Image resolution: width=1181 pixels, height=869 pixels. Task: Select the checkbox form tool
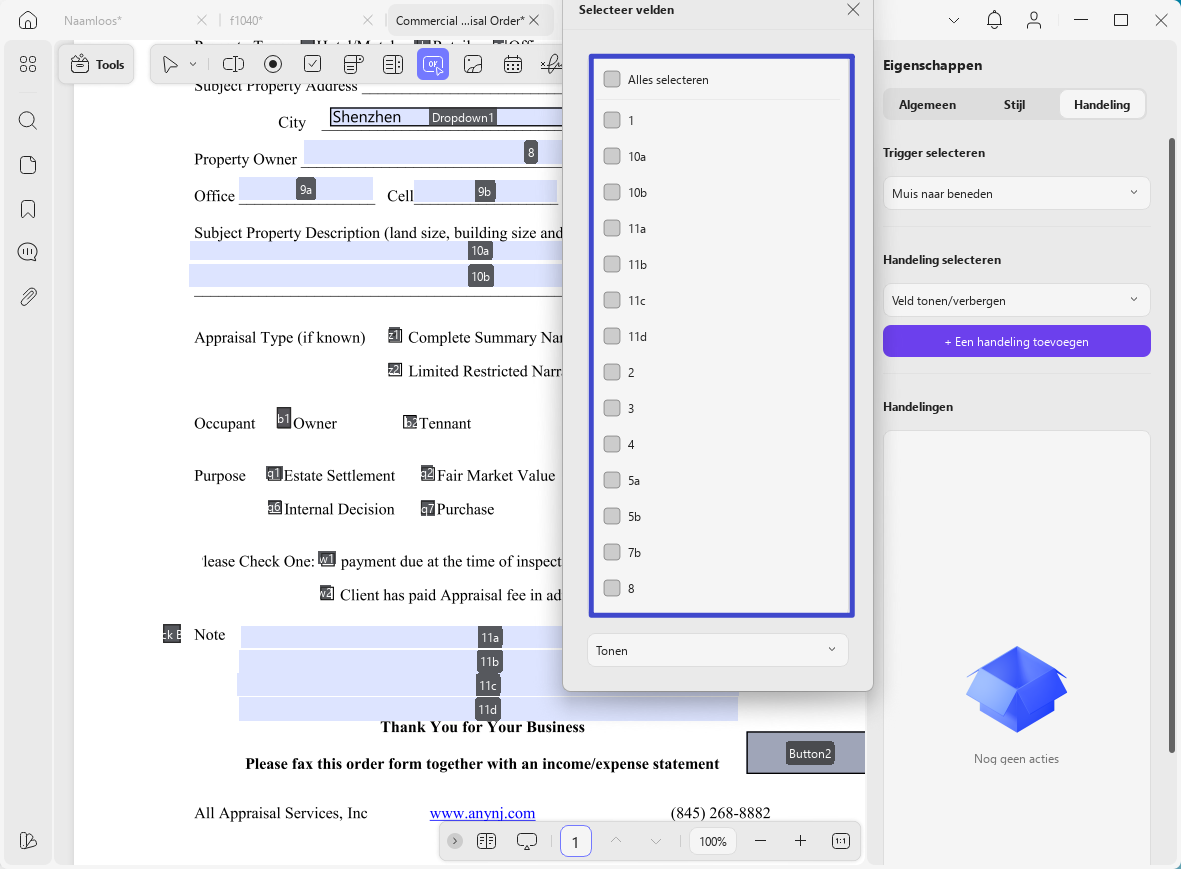313,65
